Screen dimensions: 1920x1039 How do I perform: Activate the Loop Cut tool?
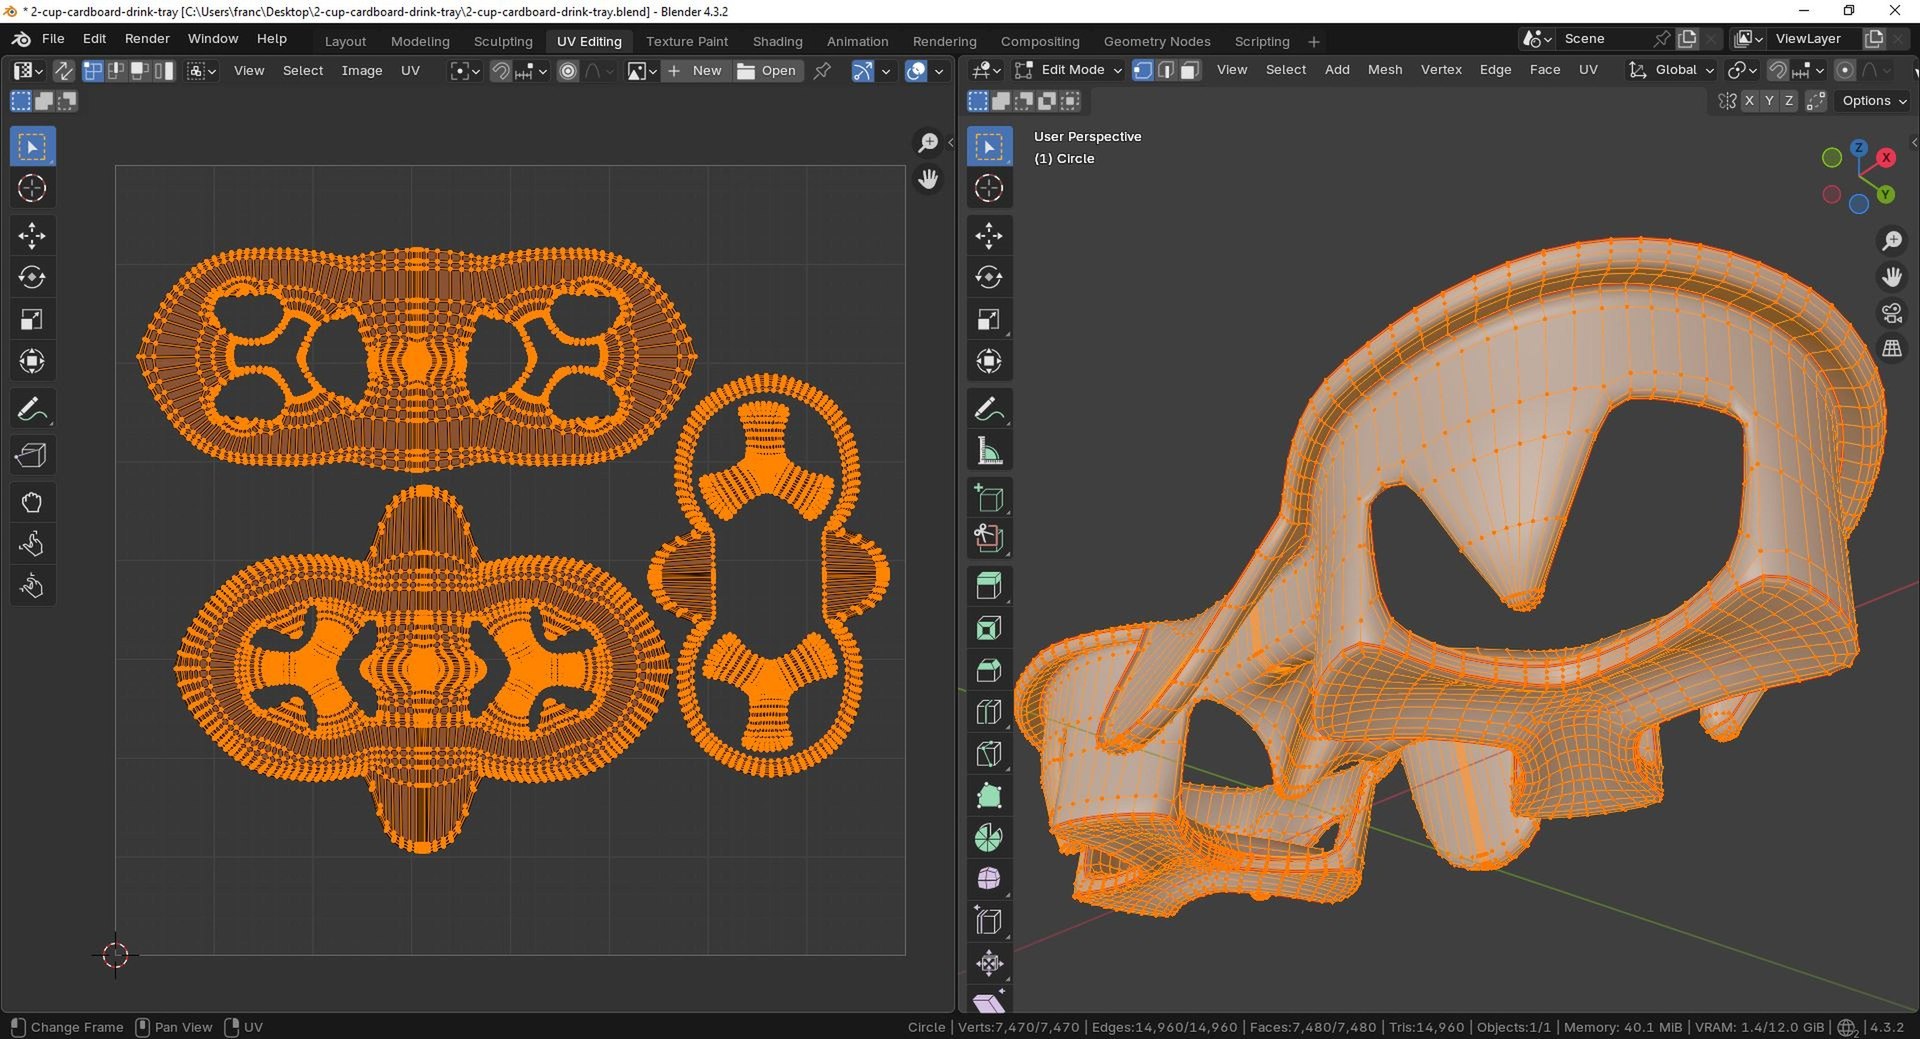coord(989,712)
